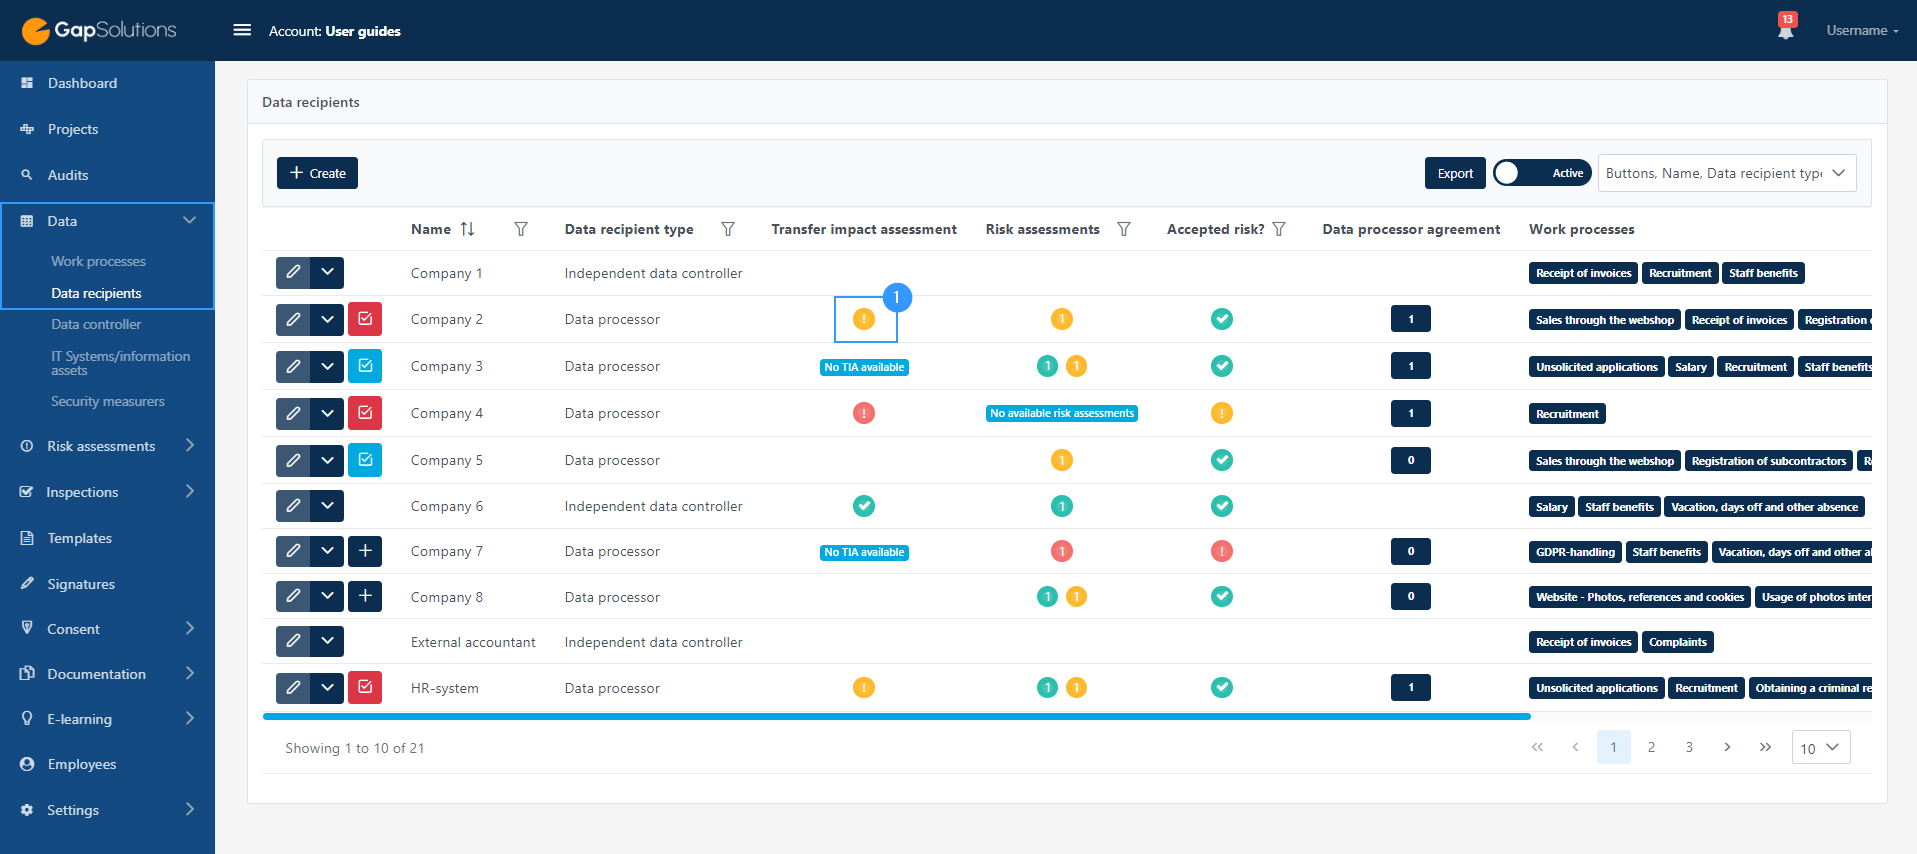
Task: Edit Company 4 with pencil icon
Action: (293, 413)
